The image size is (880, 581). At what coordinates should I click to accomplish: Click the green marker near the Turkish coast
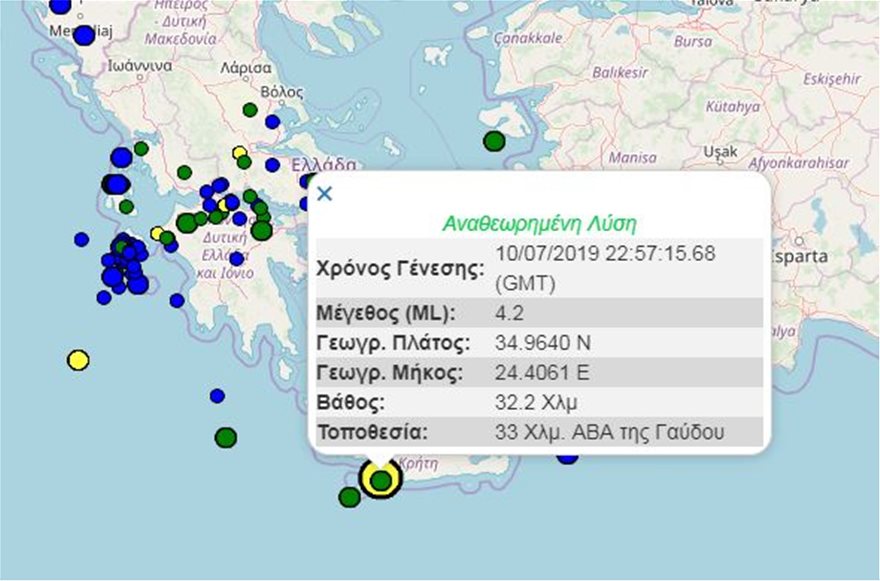[x=494, y=141]
